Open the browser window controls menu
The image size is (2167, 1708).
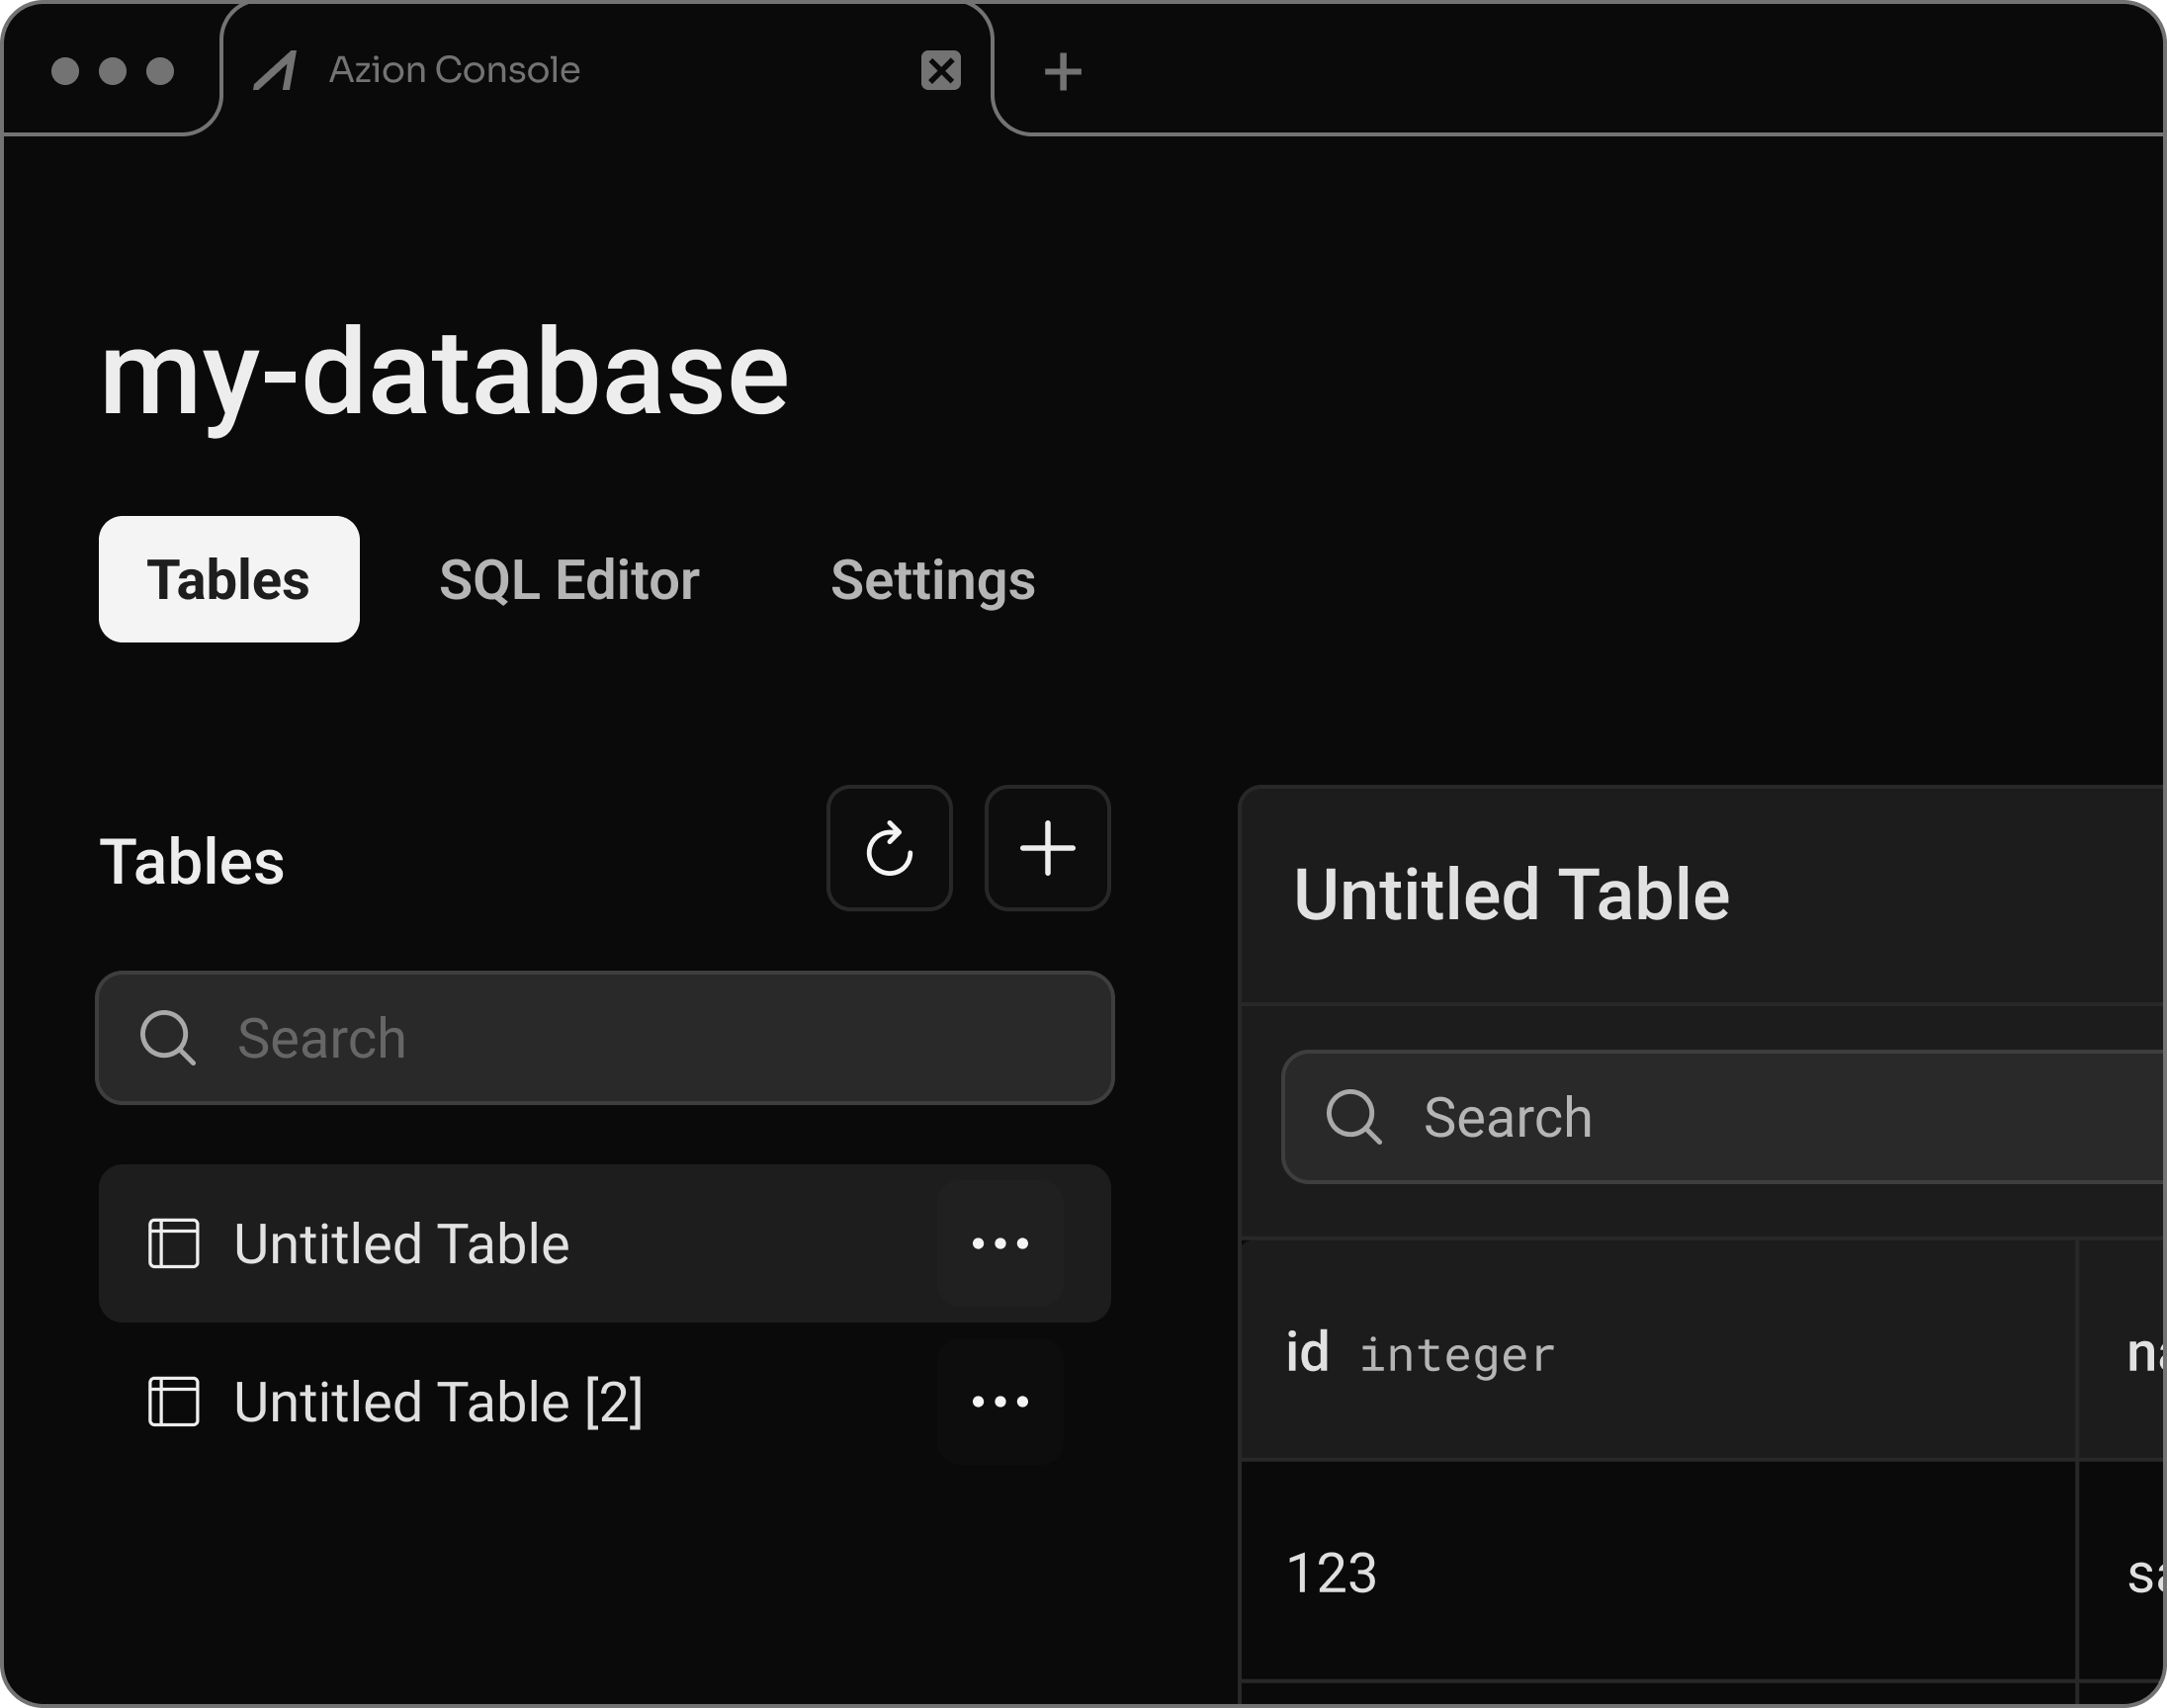tap(112, 70)
